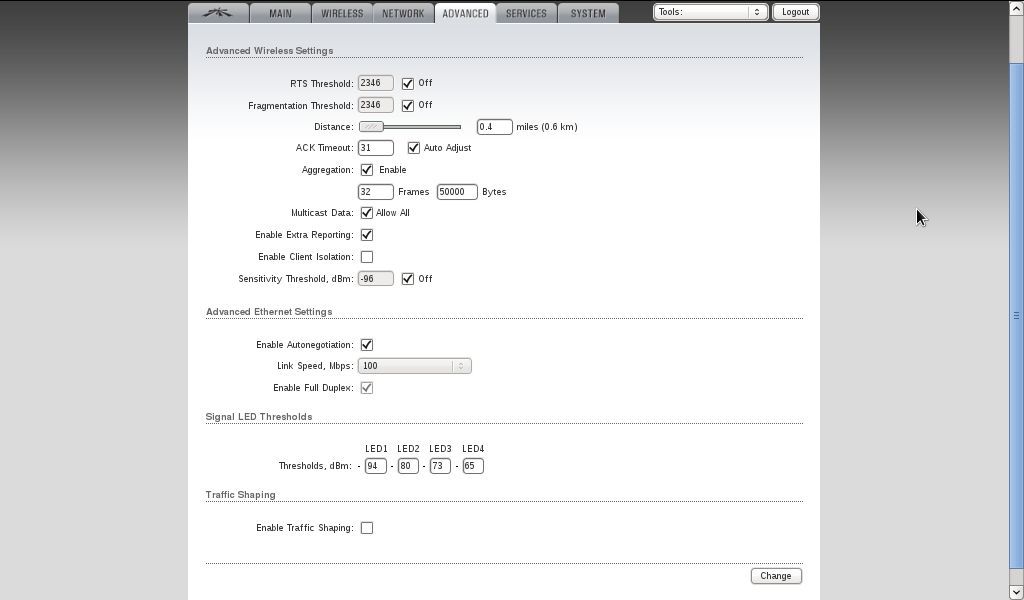Click the Fragmentation Threshold input field
Viewport: 1024px width, 600px height.
(376, 105)
